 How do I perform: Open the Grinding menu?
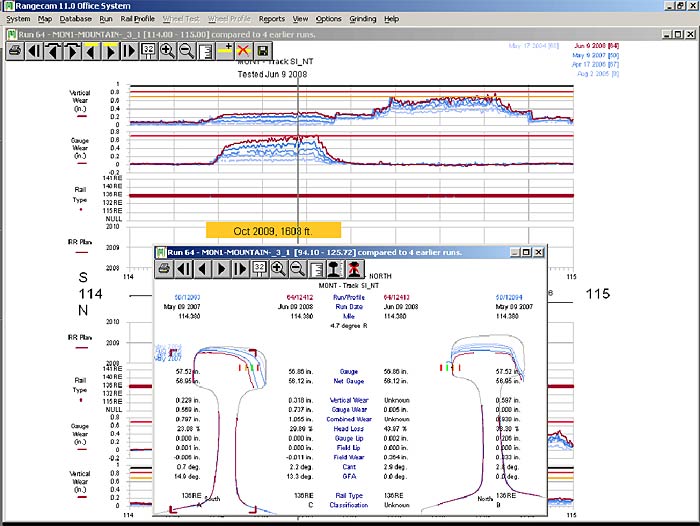(362, 19)
